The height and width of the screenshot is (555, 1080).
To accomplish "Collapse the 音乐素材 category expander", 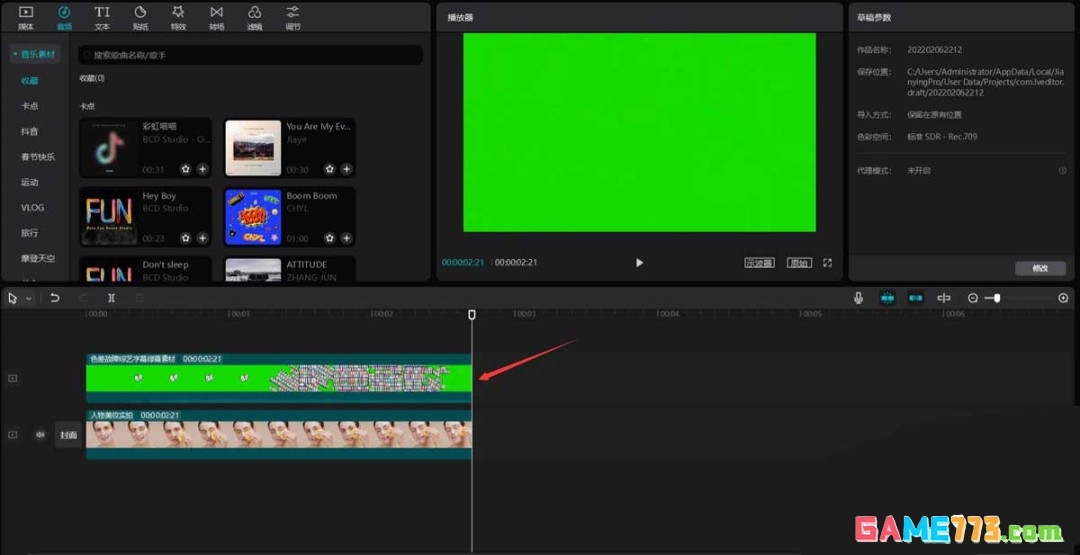I will tap(16, 54).
